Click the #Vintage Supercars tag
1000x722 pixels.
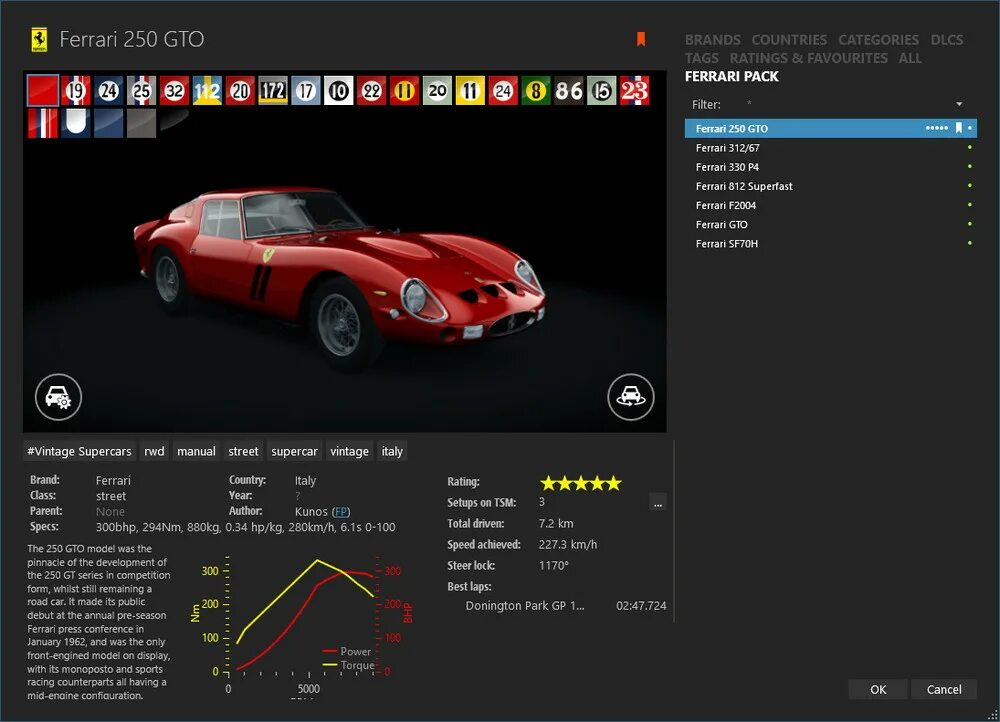pos(79,451)
